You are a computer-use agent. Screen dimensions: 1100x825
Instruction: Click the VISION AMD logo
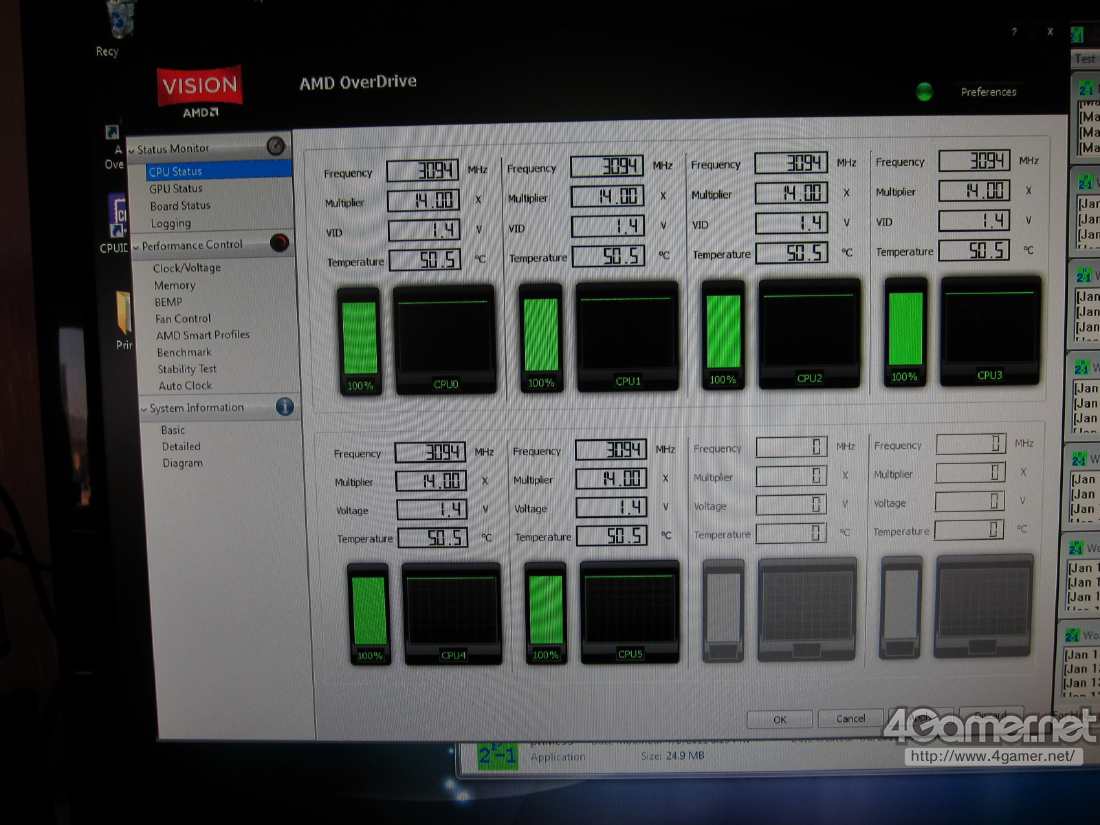pos(200,92)
